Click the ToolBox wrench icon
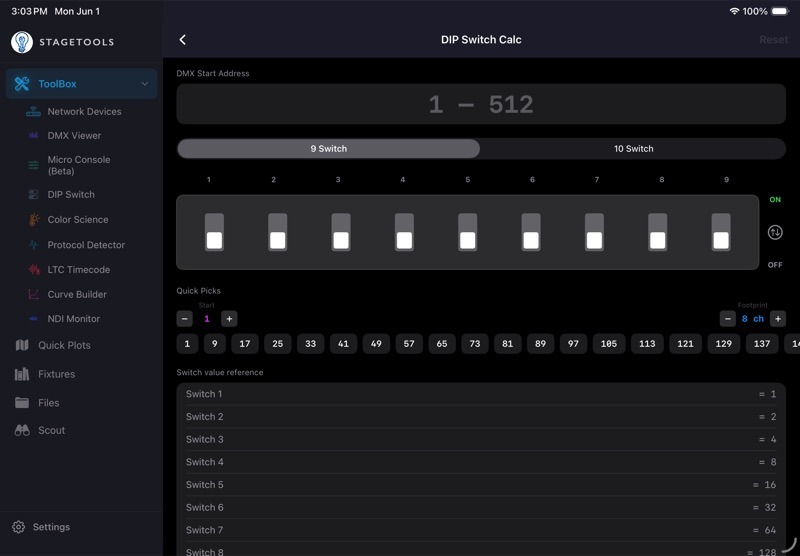 point(22,84)
